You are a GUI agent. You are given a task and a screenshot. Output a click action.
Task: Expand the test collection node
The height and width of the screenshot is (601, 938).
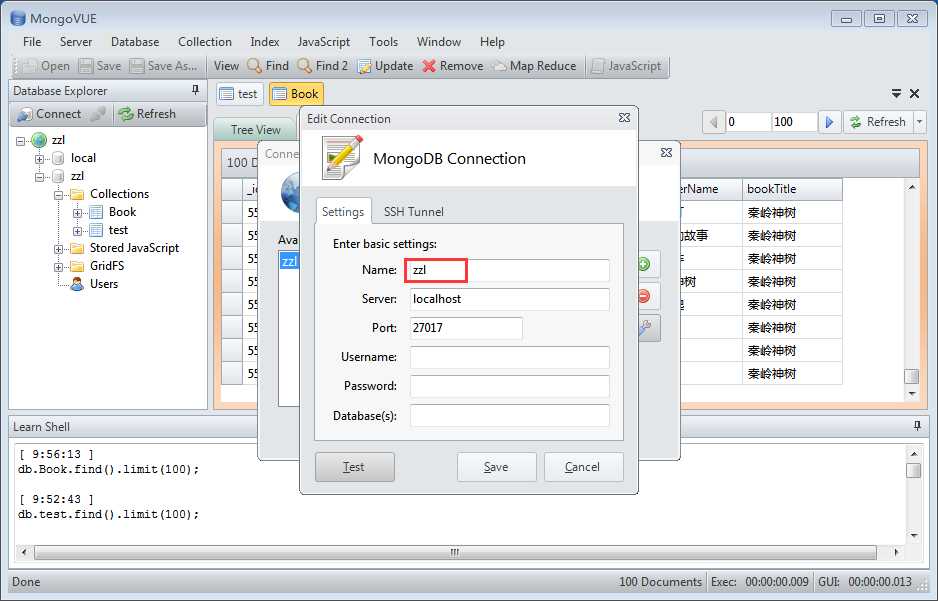tap(77, 231)
